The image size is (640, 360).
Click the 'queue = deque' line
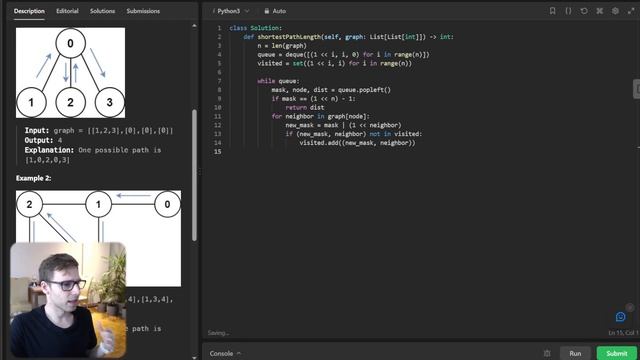343,54
